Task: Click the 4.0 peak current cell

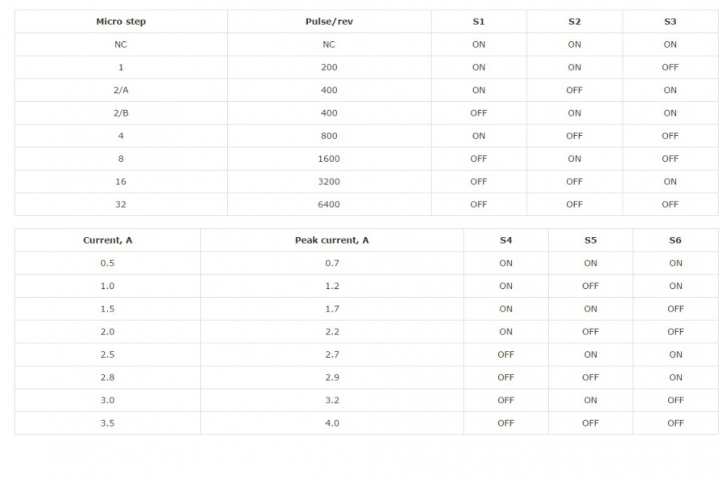Action: (x=332, y=423)
